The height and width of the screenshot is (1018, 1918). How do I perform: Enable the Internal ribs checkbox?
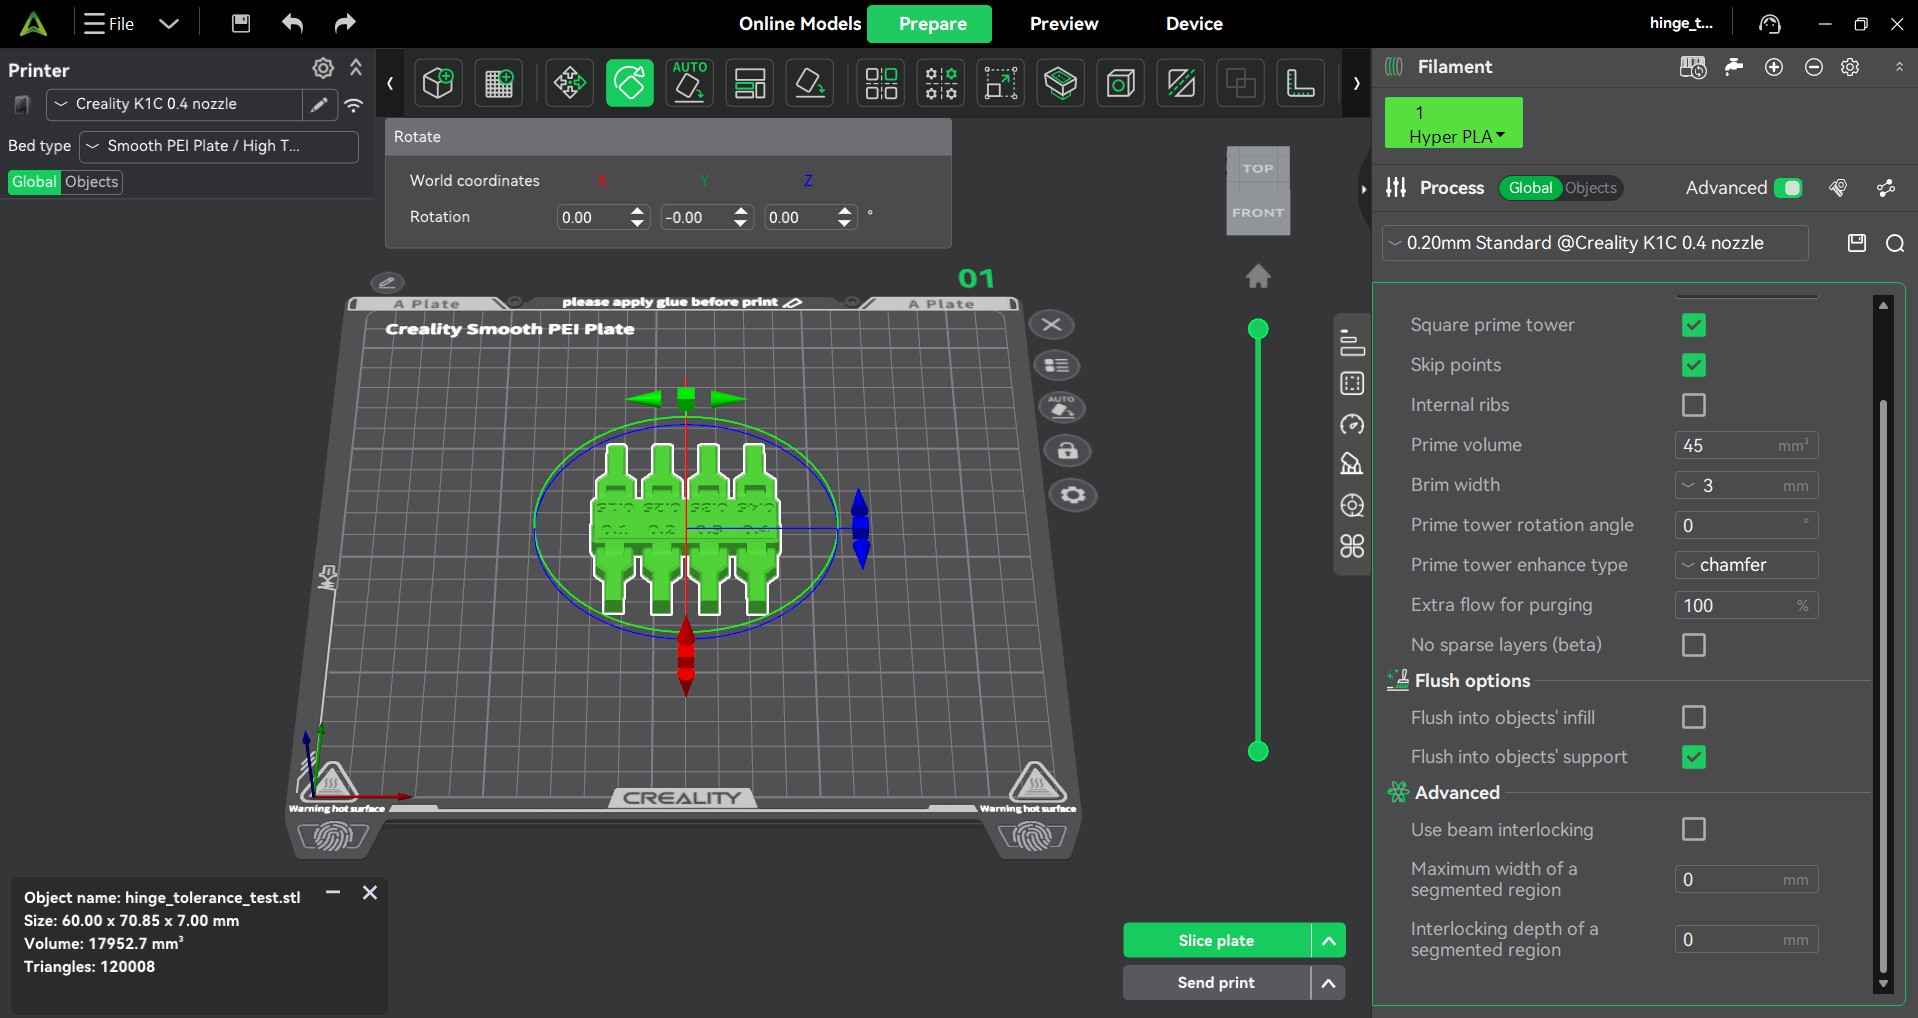click(1692, 405)
